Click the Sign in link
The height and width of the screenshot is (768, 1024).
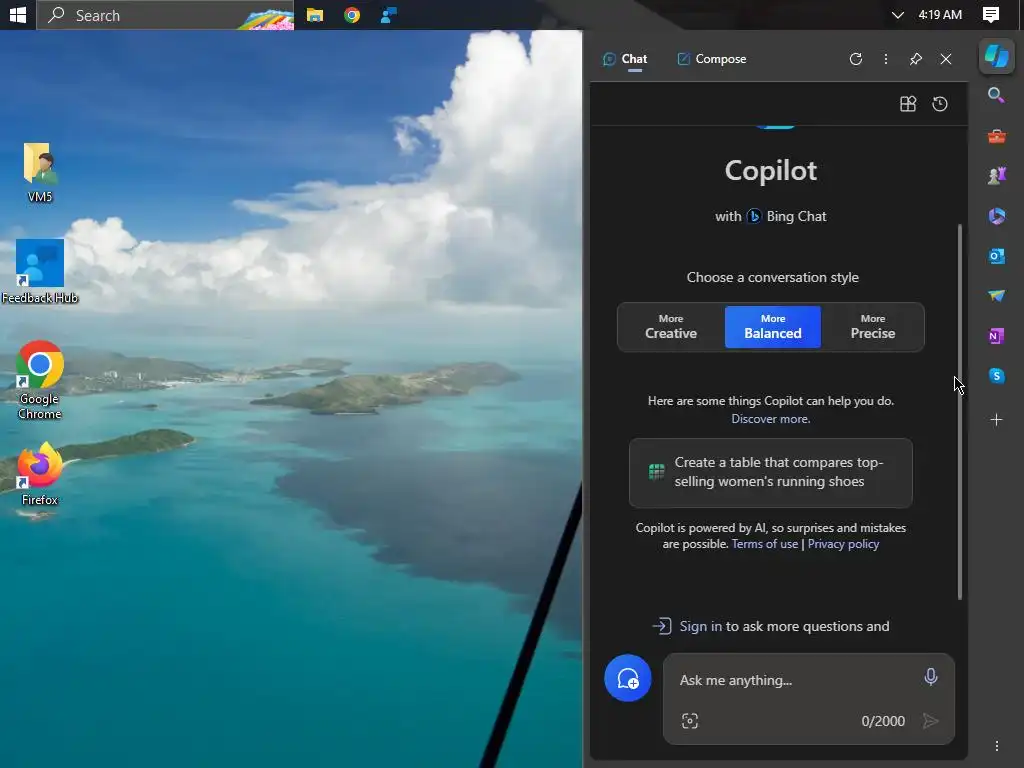[701, 626]
